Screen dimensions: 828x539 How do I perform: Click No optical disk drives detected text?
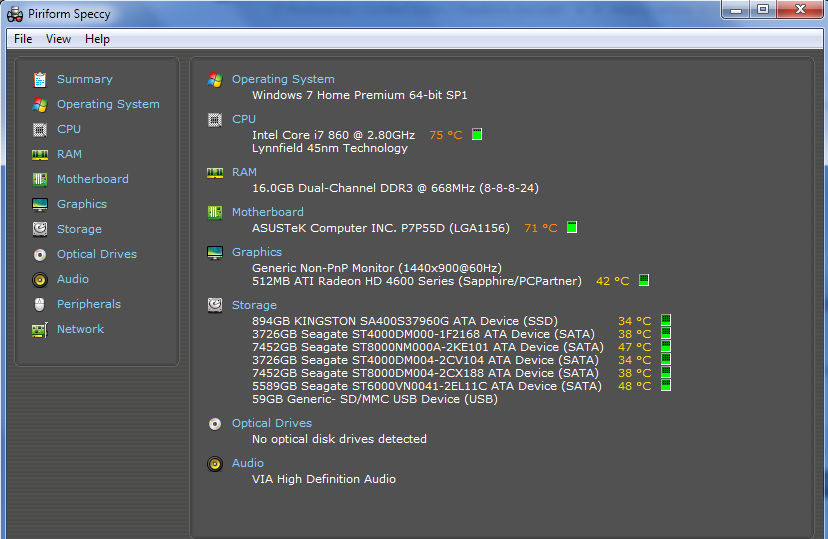tap(339, 439)
